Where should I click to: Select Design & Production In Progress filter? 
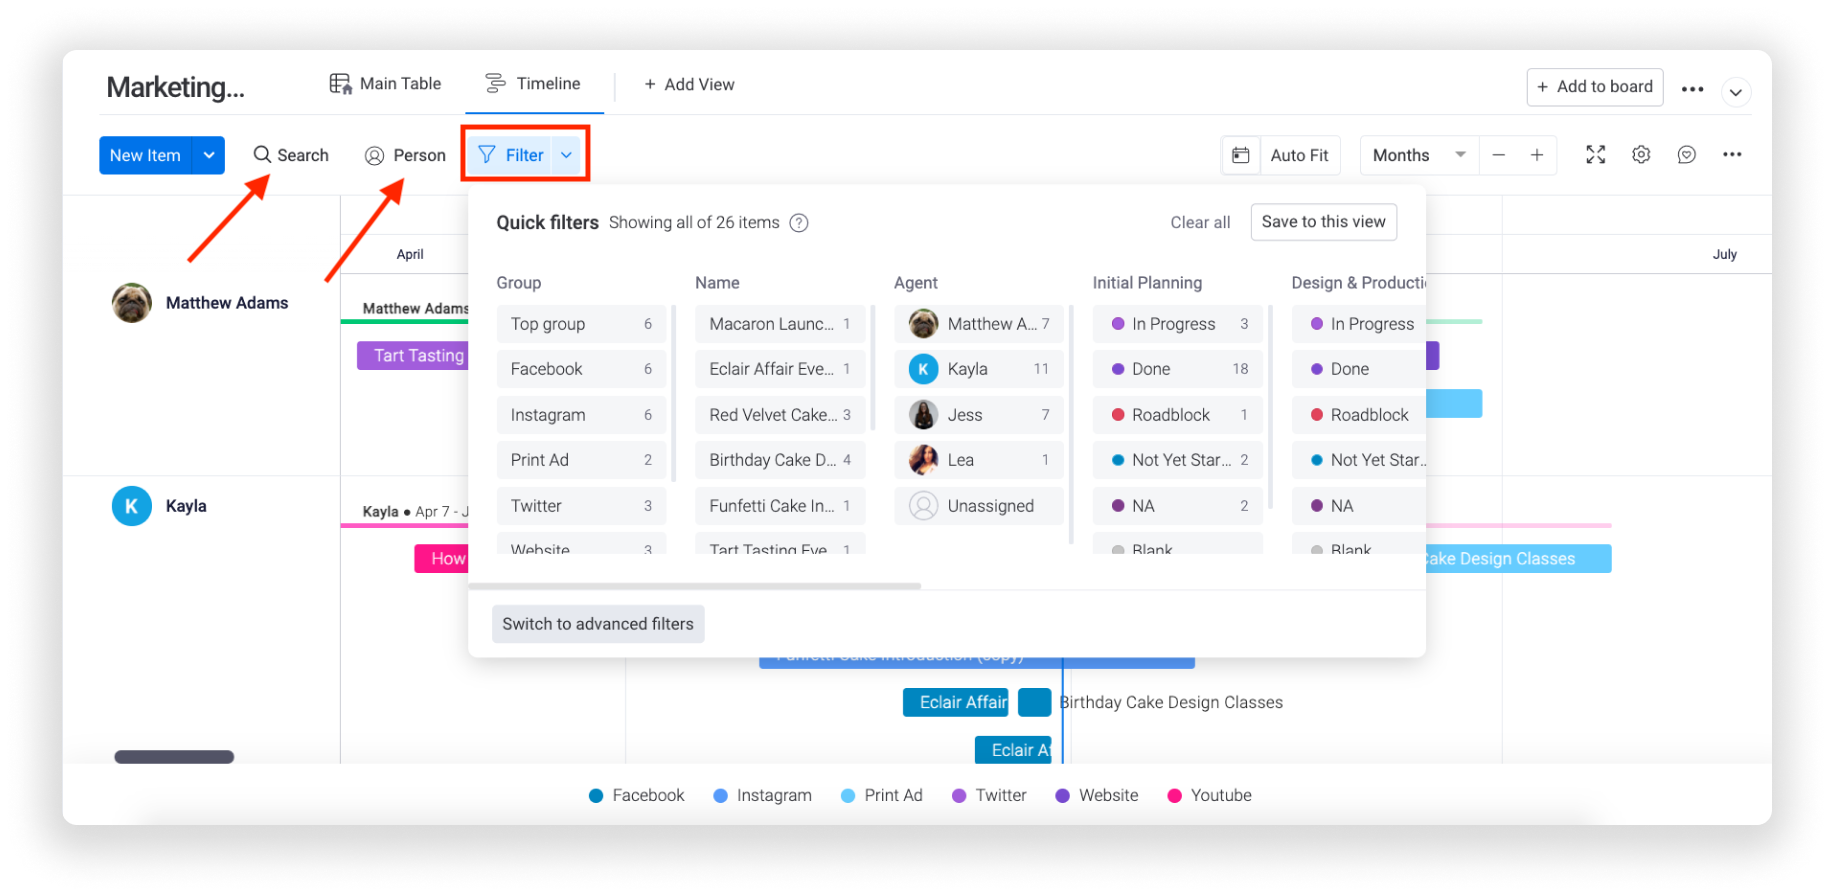point(1359,324)
